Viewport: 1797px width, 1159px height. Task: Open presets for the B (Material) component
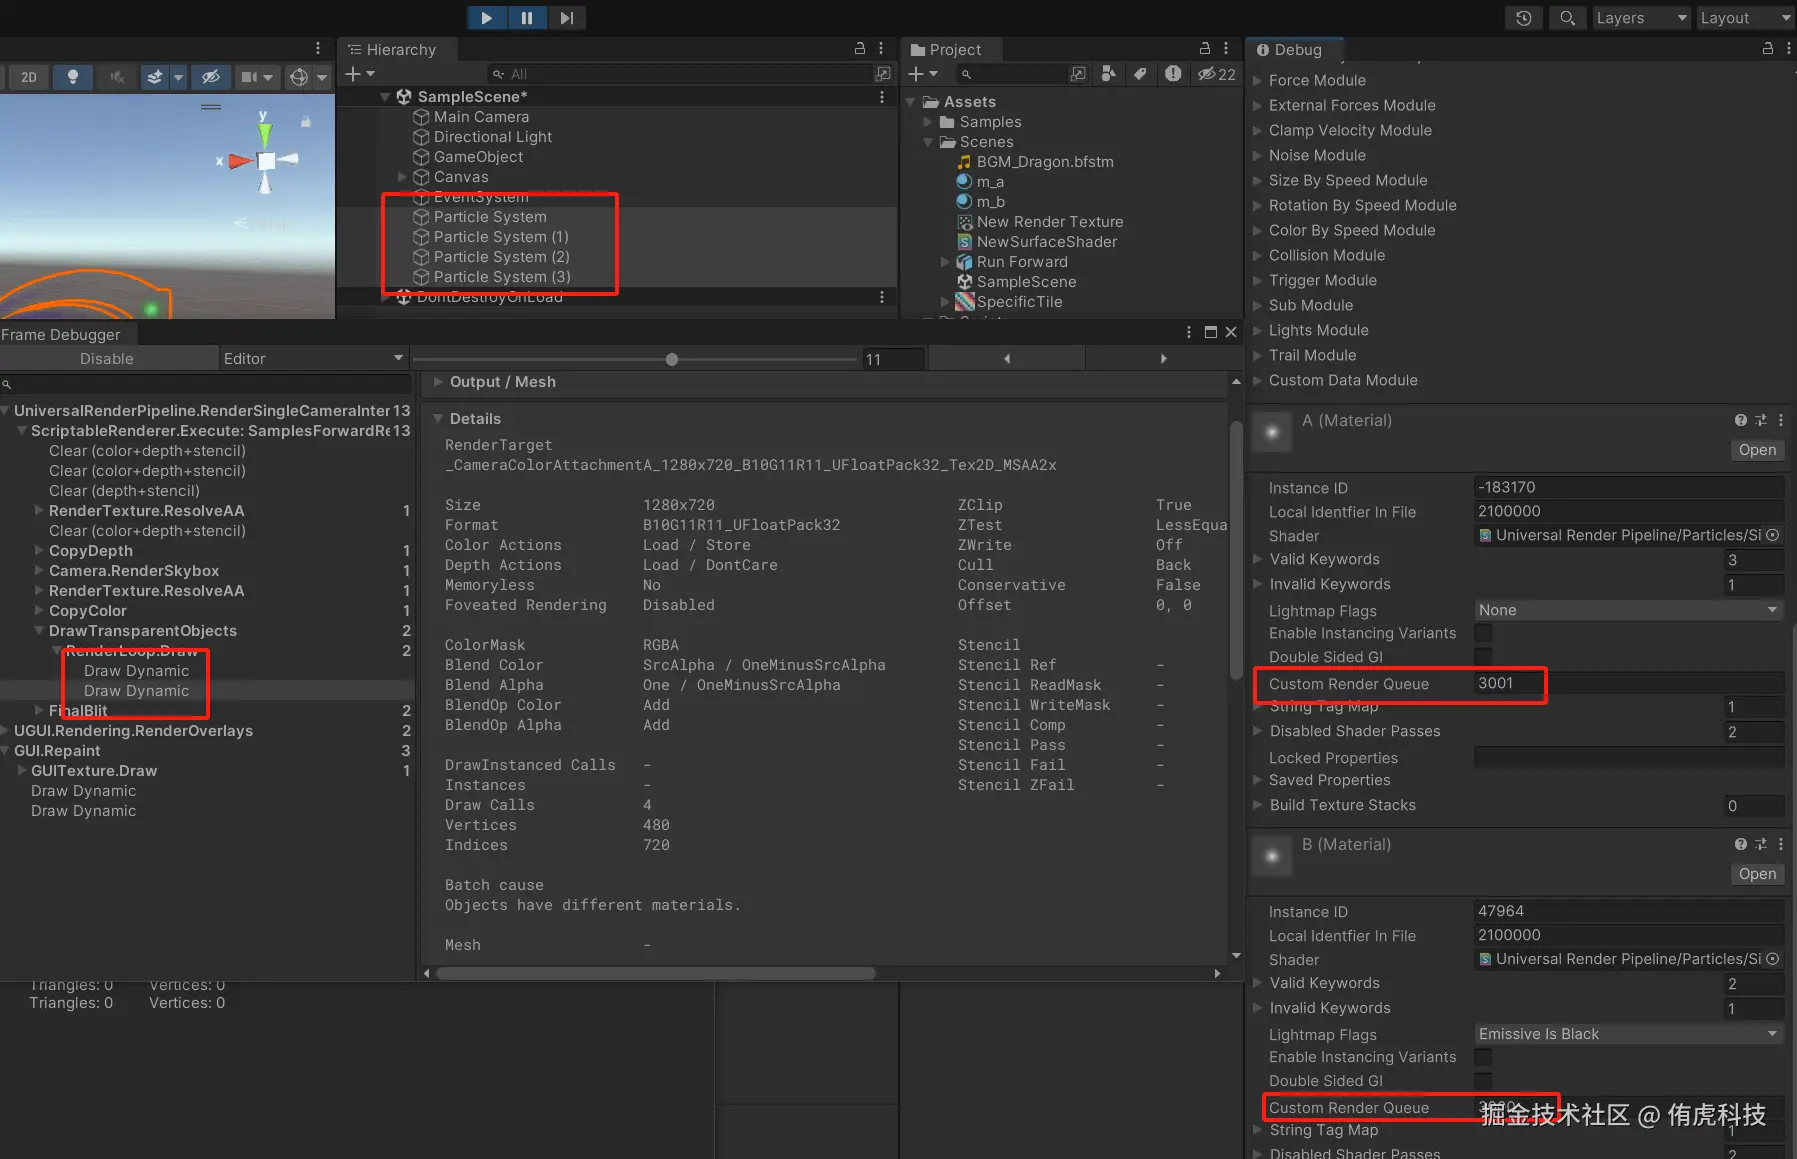pyautogui.click(x=1761, y=845)
